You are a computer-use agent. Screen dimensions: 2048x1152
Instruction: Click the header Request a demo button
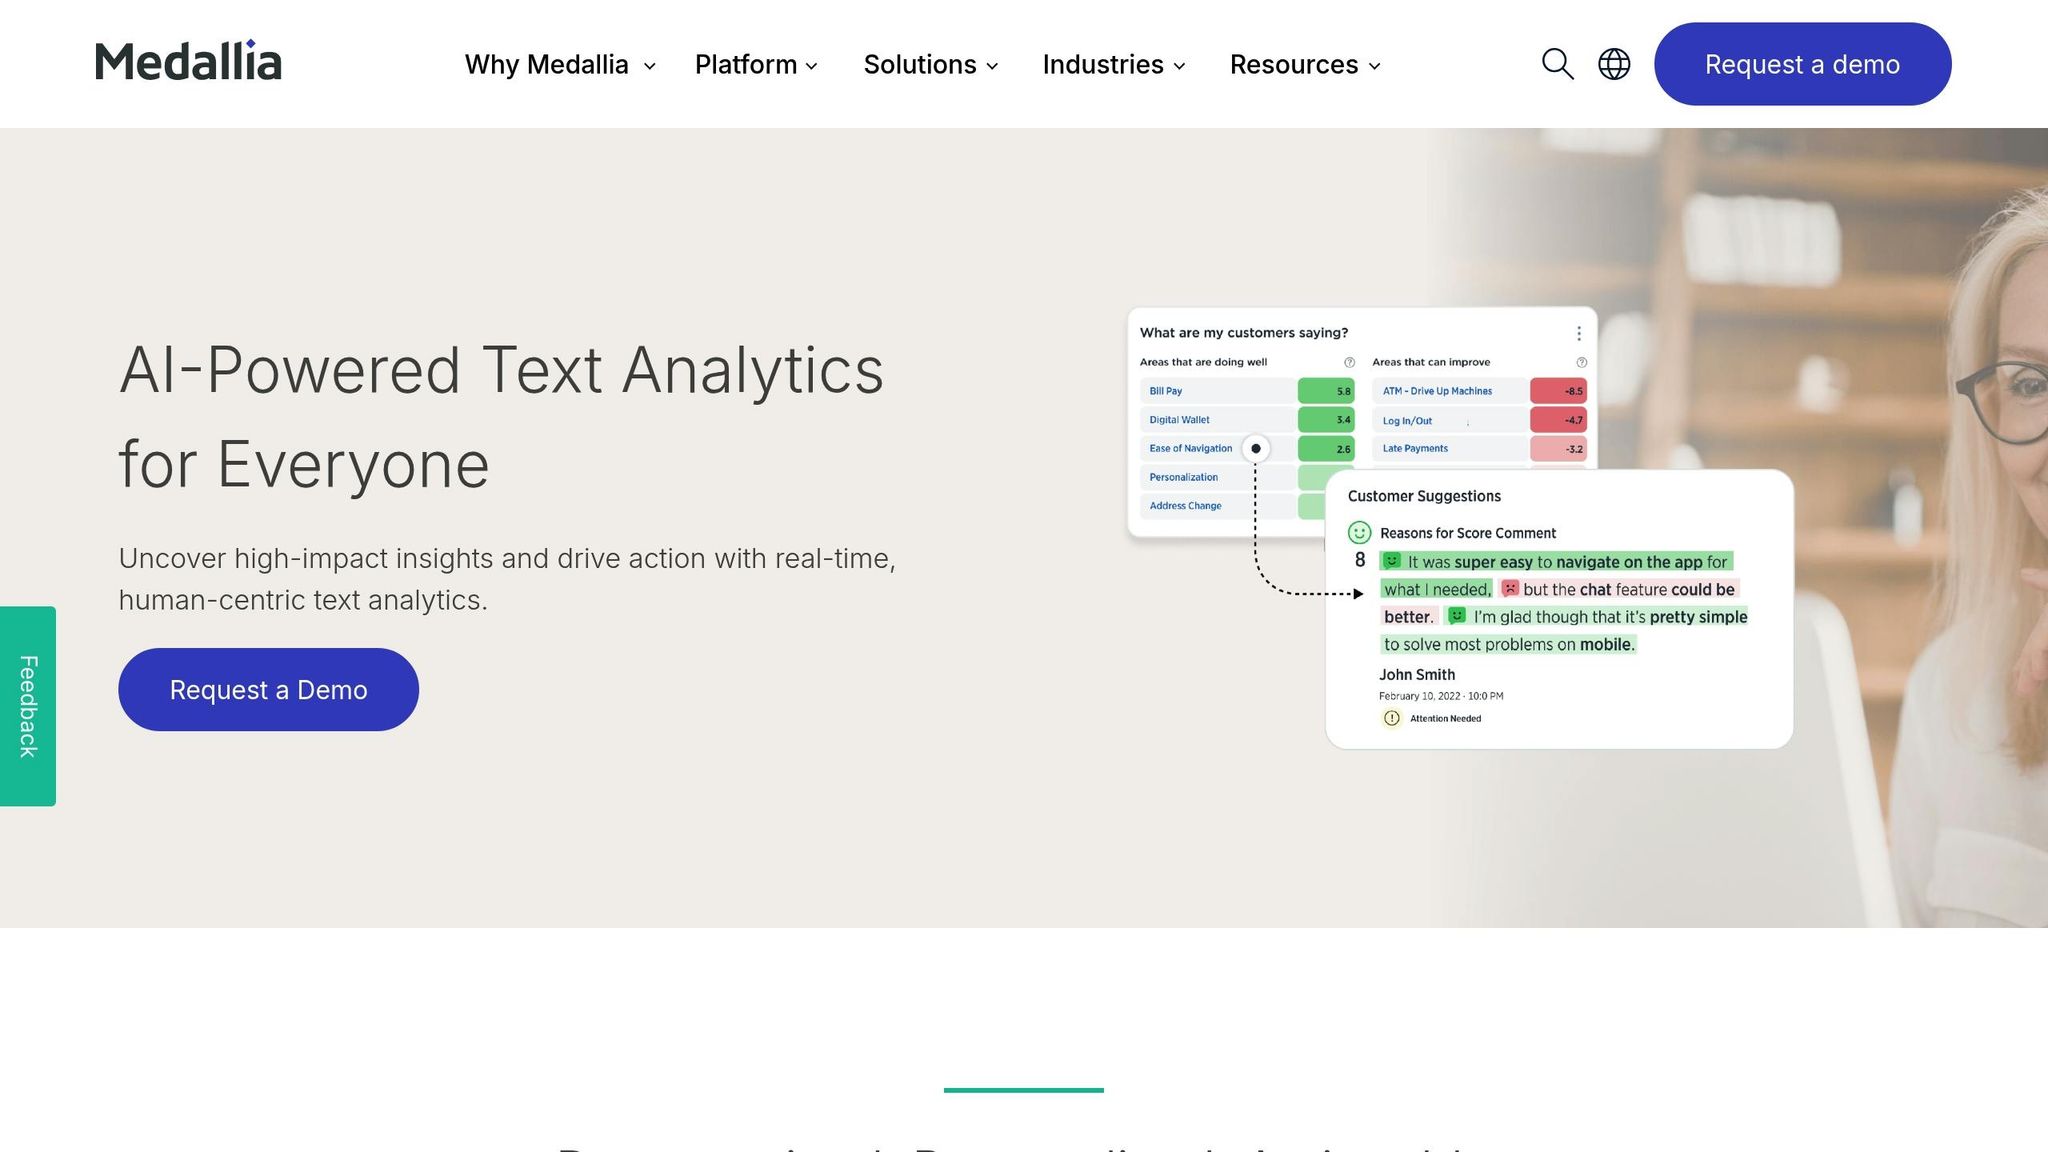1802,64
